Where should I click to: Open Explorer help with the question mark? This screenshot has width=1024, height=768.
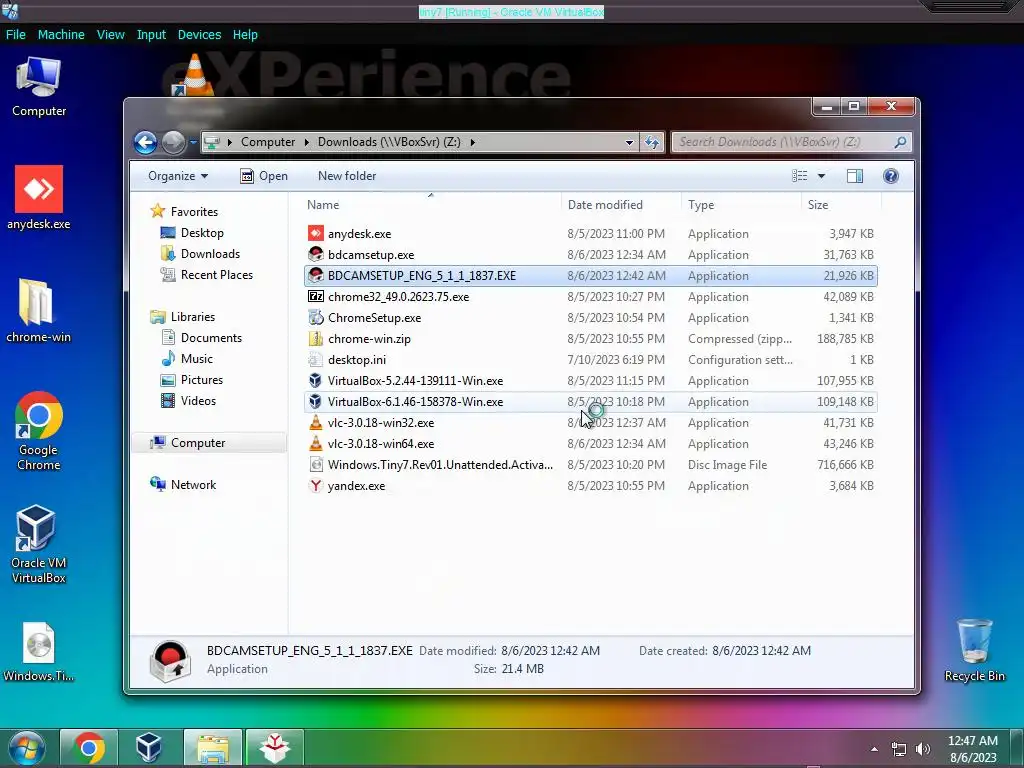coord(890,176)
